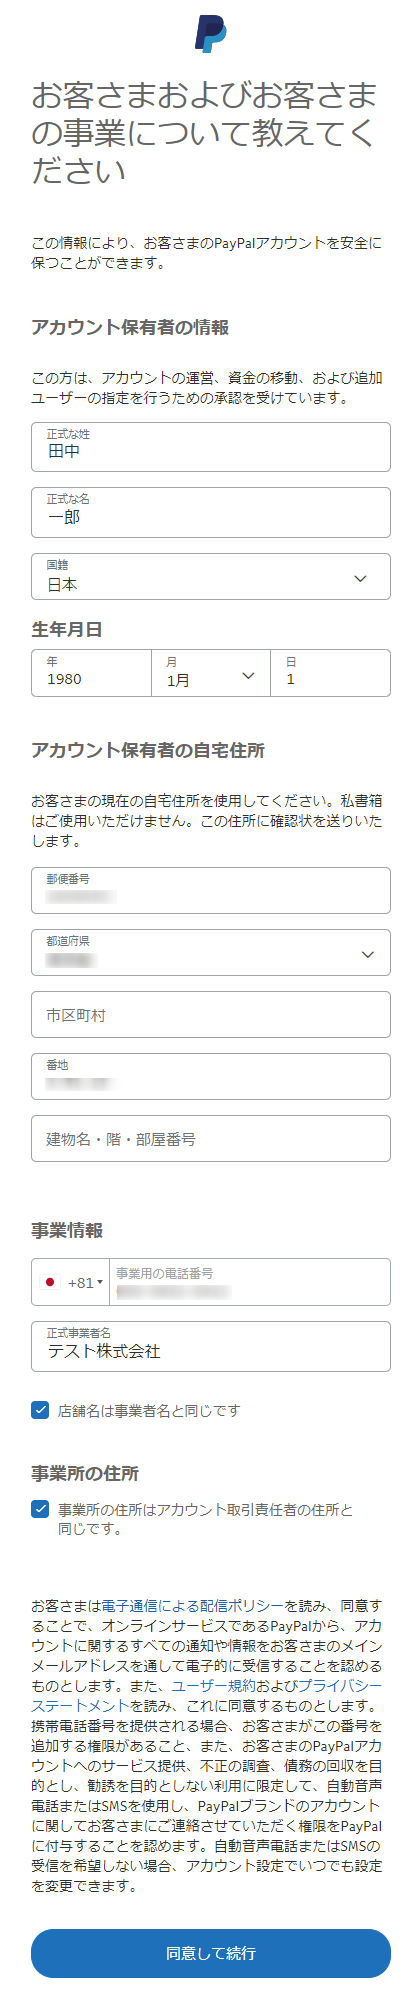Click the 建物名・階・部屋番号 input field
This screenshot has height=1995, width=416.
211,1139
